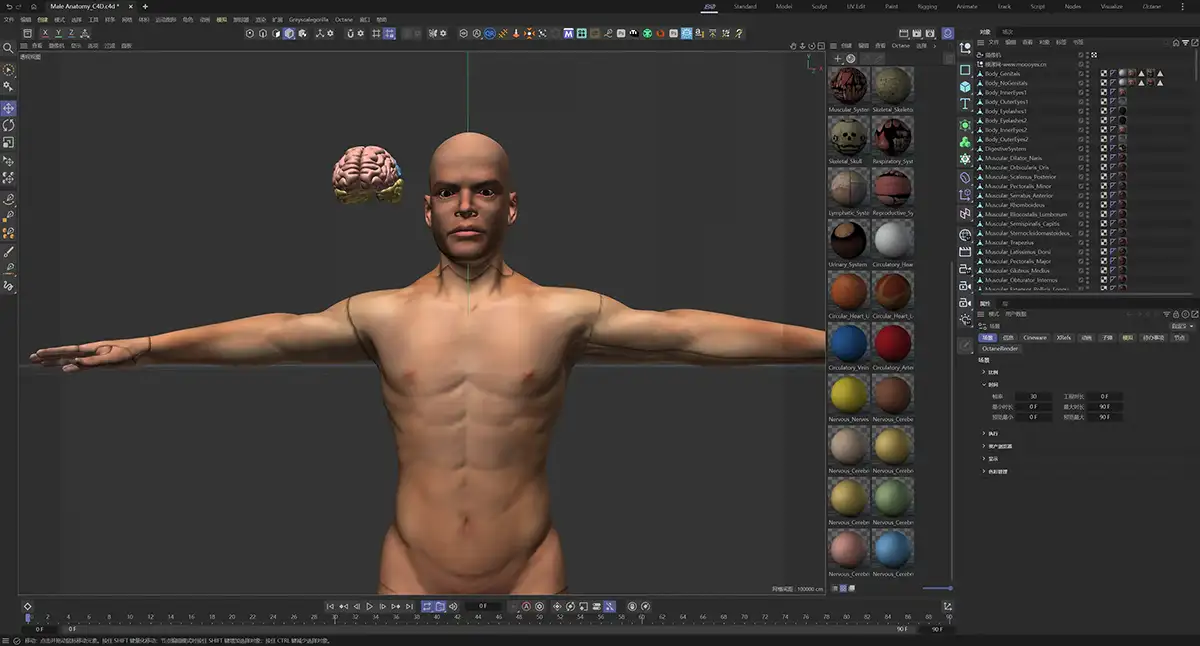Image resolution: width=1200 pixels, height=646 pixels.
Task: Switch to the Sculpt layout tab
Action: point(818,6)
